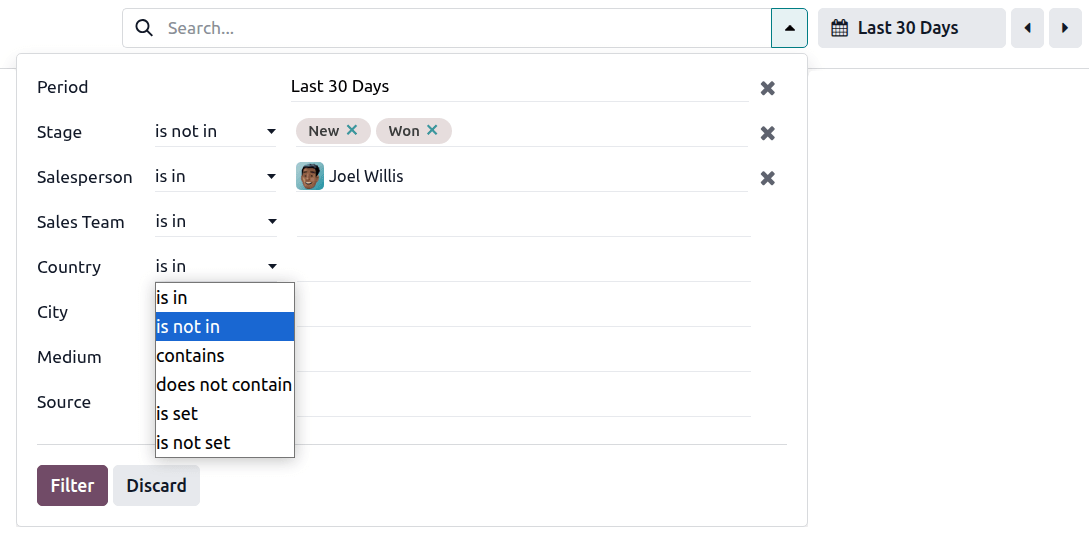This screenshot has height=543, width=1089.
Task: Collapse the search options panel toggle
Action: (789, 28)
